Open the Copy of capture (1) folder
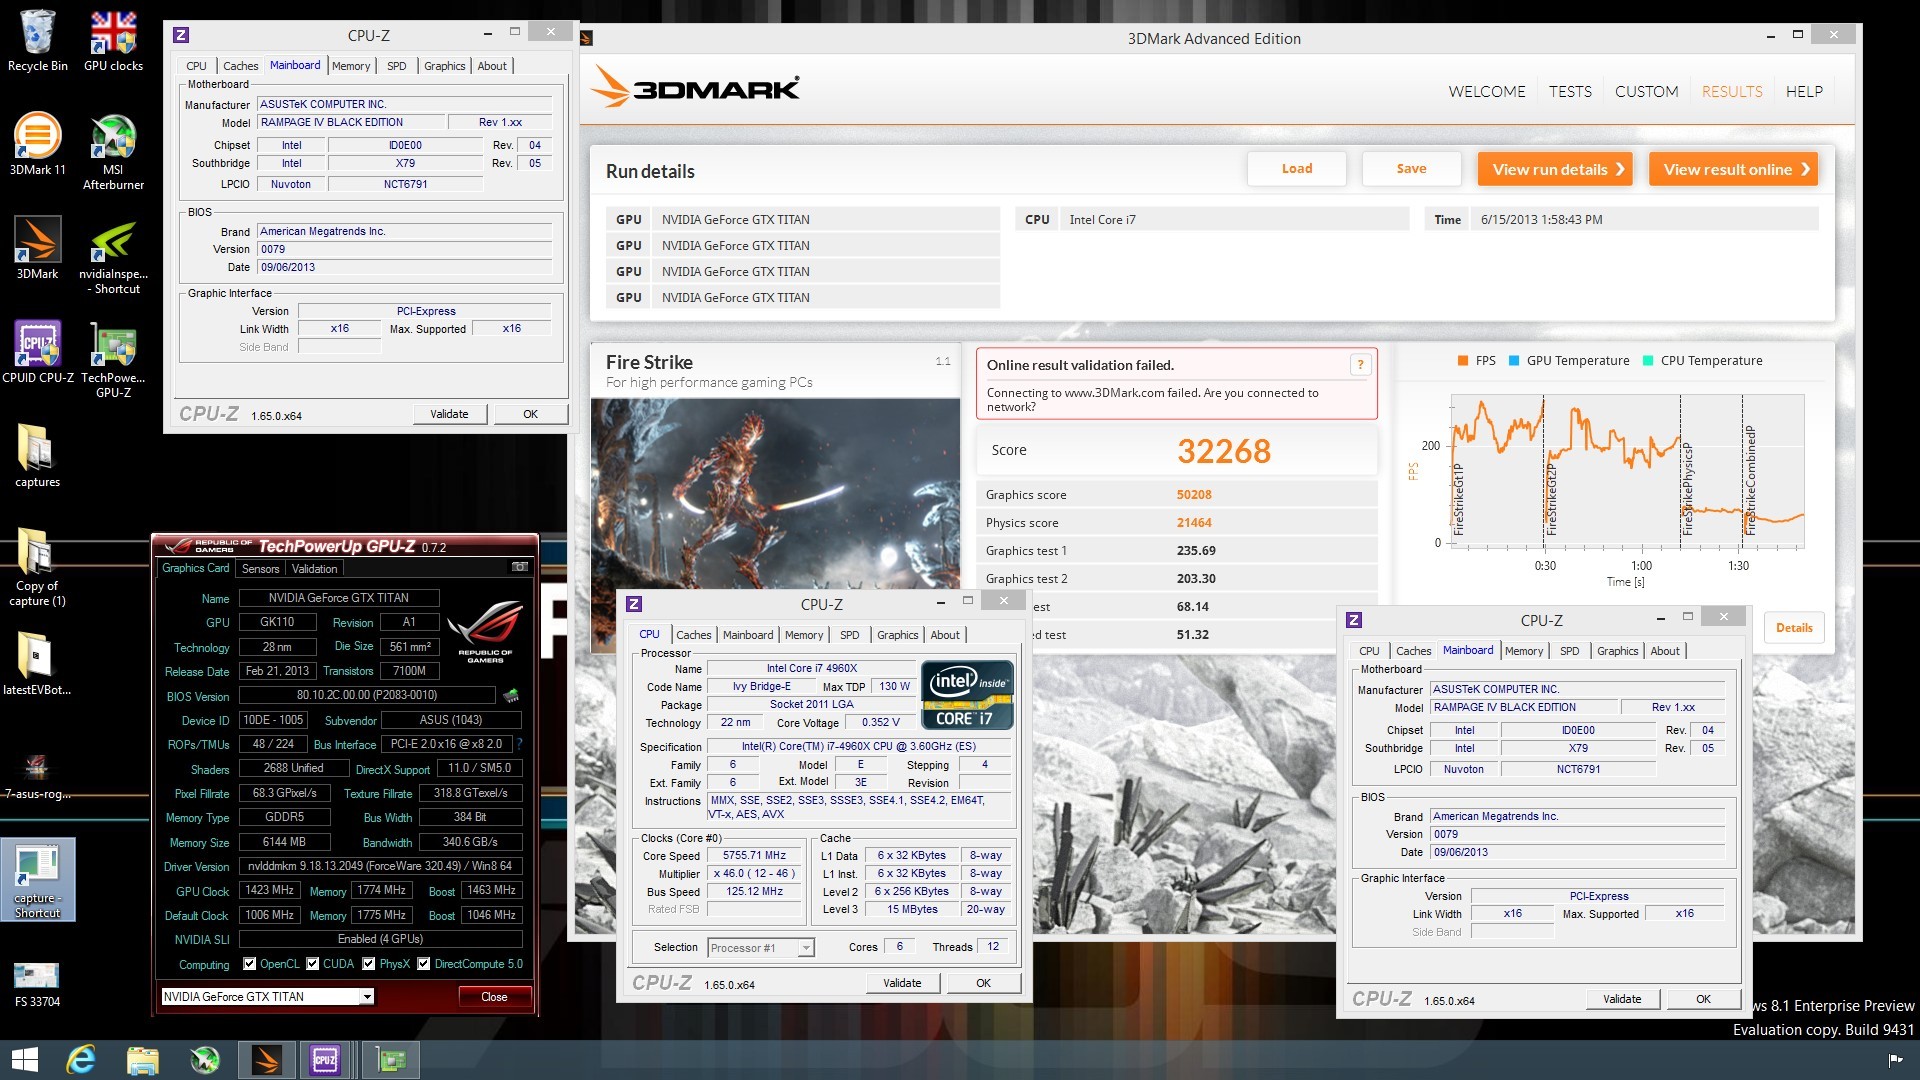This screenshot has width=1920, height=1080. tap(37, 568)
